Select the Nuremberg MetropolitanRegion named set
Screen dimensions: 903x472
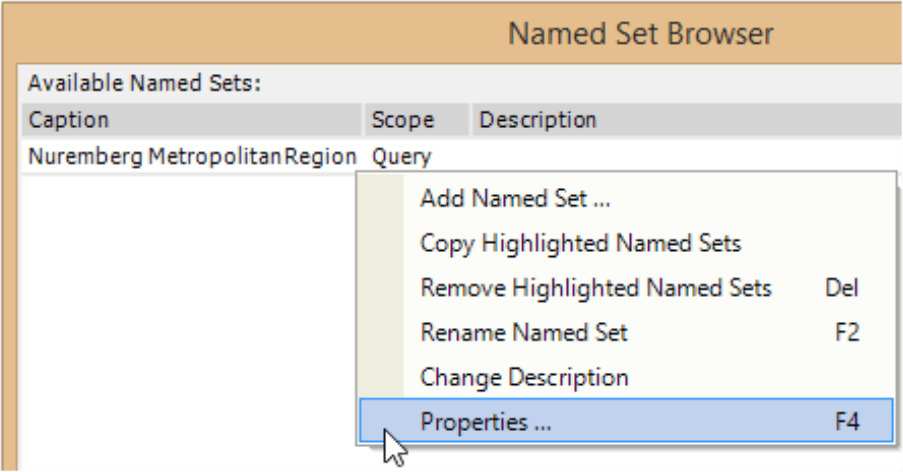pos(192,156)
